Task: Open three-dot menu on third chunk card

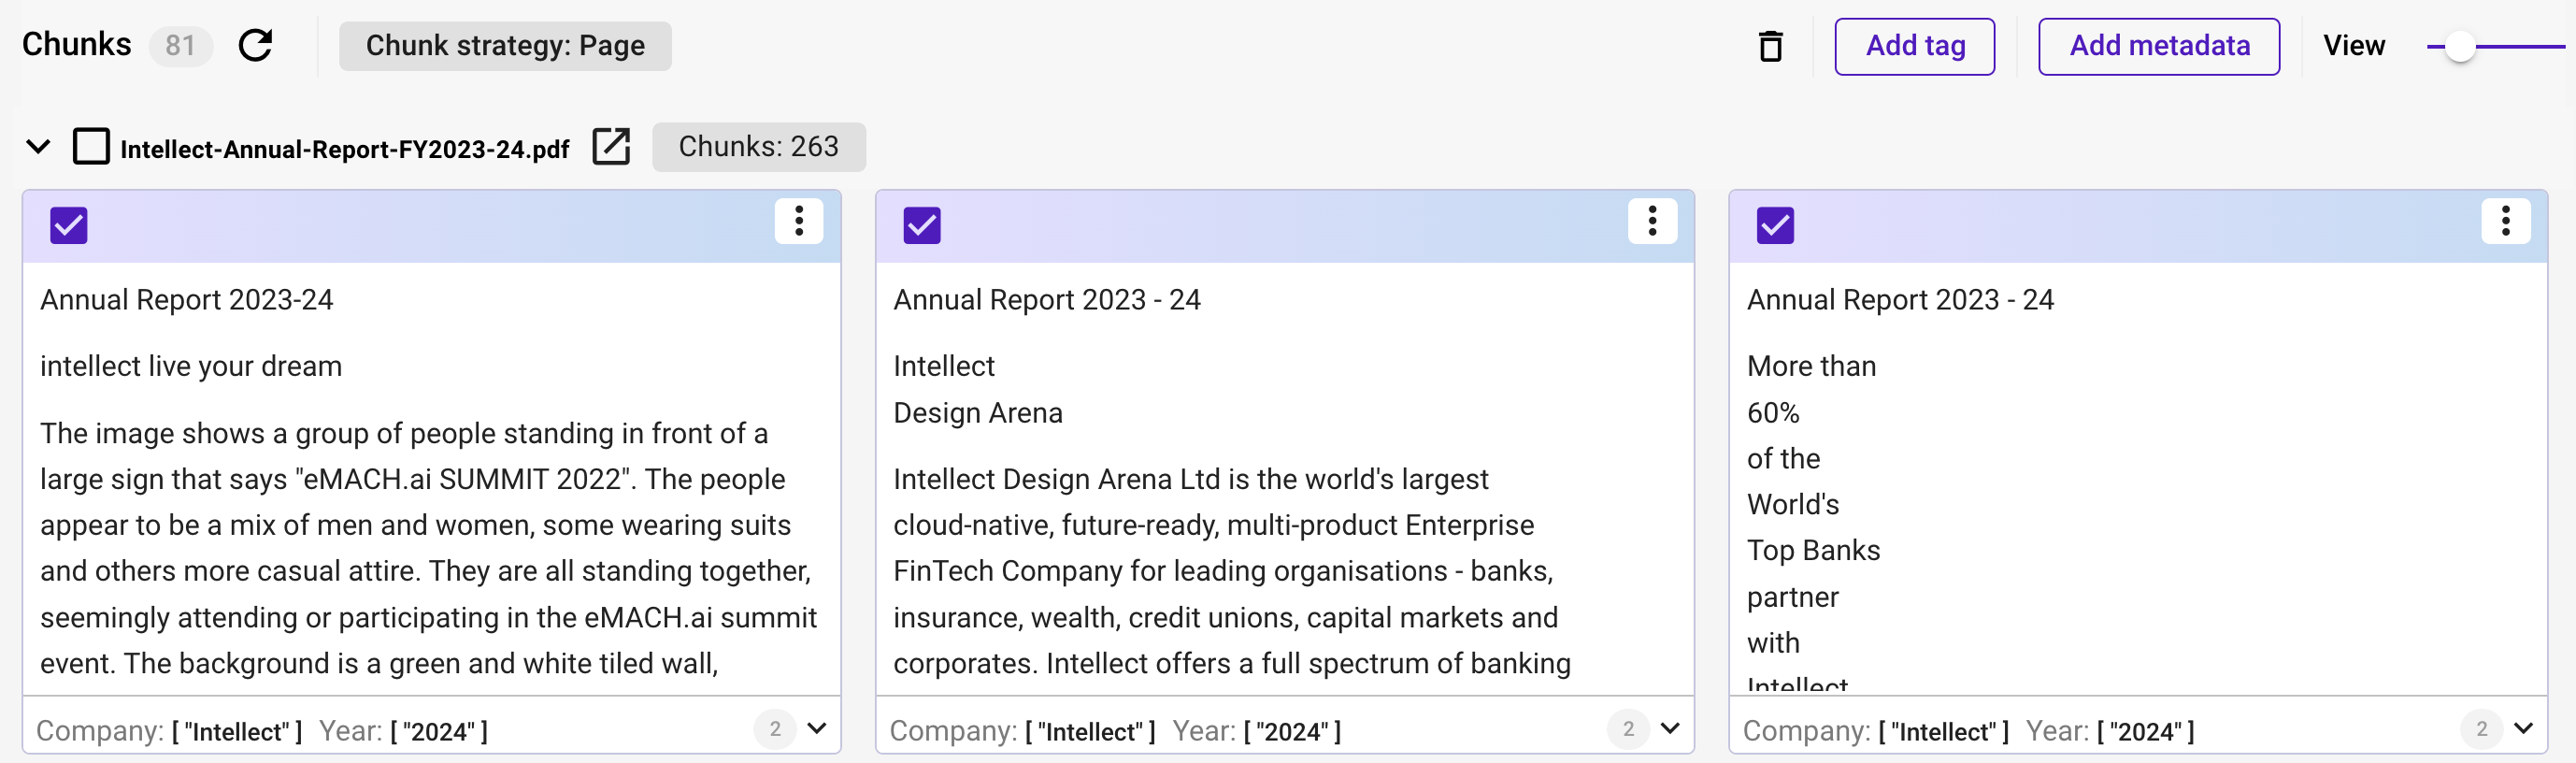Action: 2505,221
